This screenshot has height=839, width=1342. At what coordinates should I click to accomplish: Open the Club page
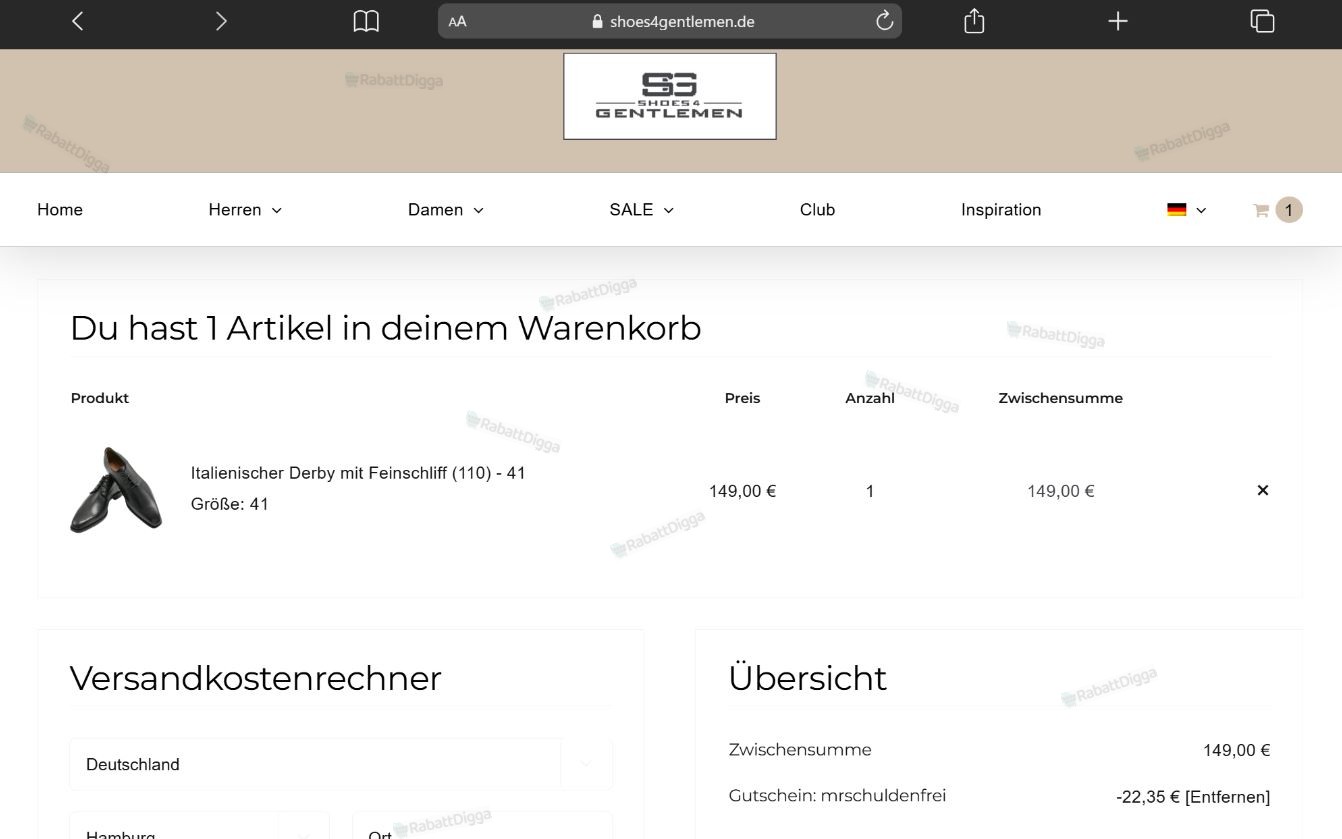click(x=817, y=210)
